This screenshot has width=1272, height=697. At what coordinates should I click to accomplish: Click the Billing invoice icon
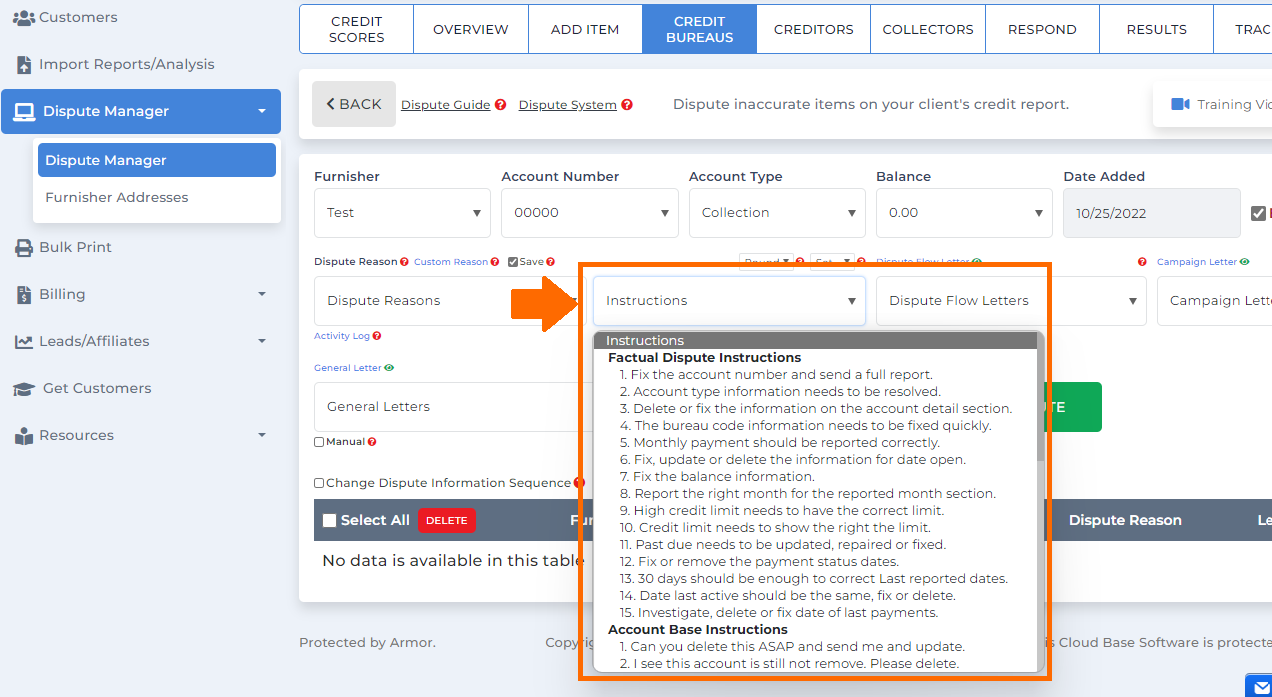(24, 294)
